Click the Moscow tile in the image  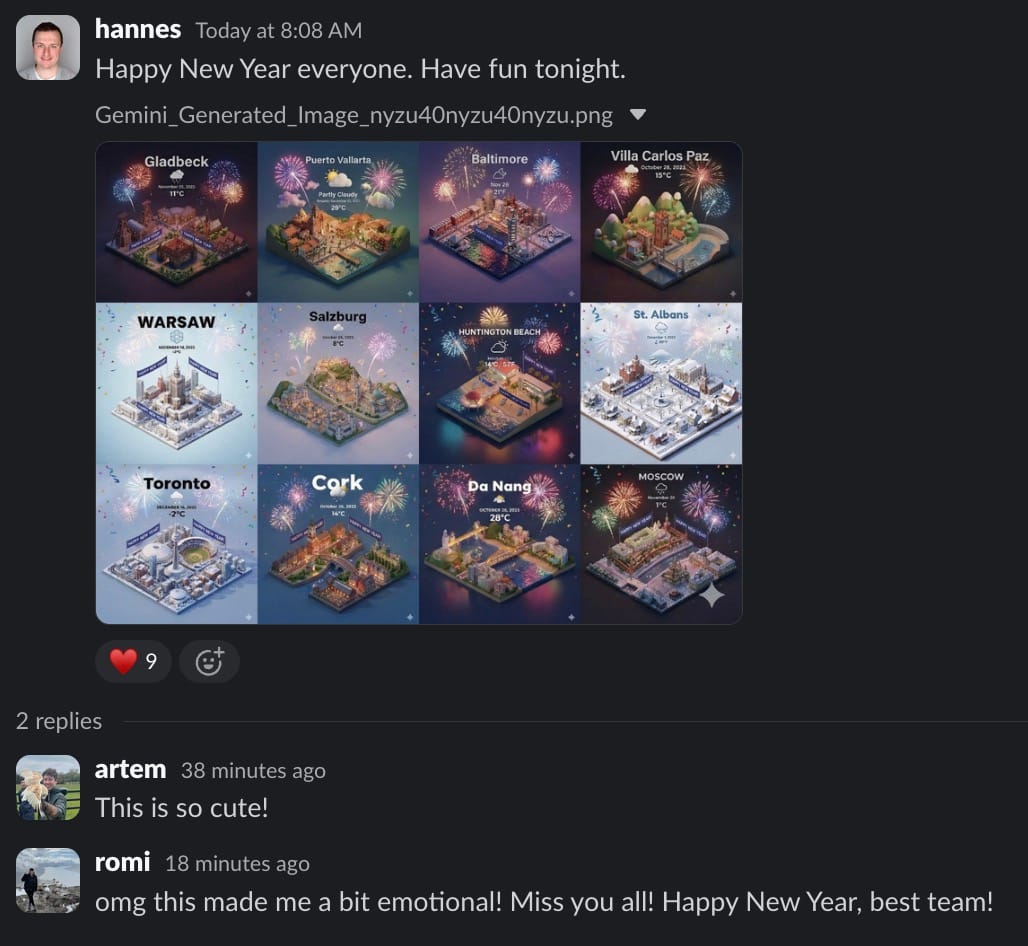point(662,544)
